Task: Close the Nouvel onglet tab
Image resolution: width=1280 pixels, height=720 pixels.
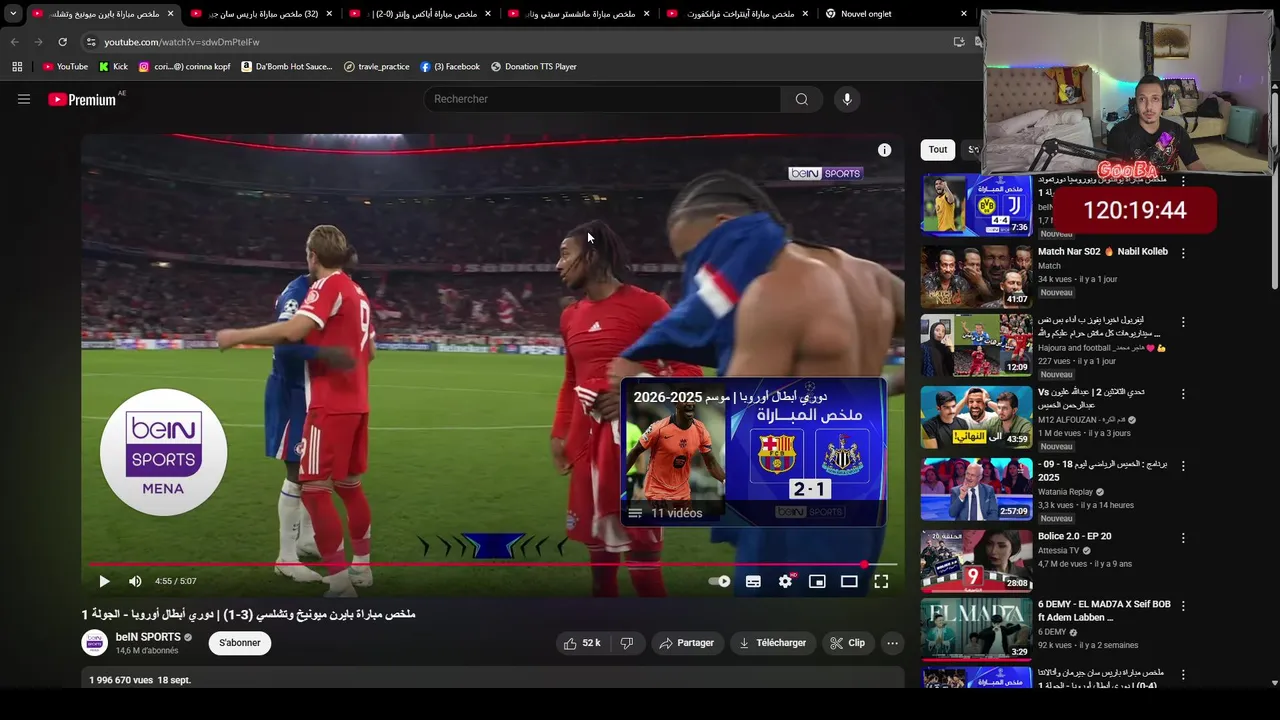Action: coord(964,14)
